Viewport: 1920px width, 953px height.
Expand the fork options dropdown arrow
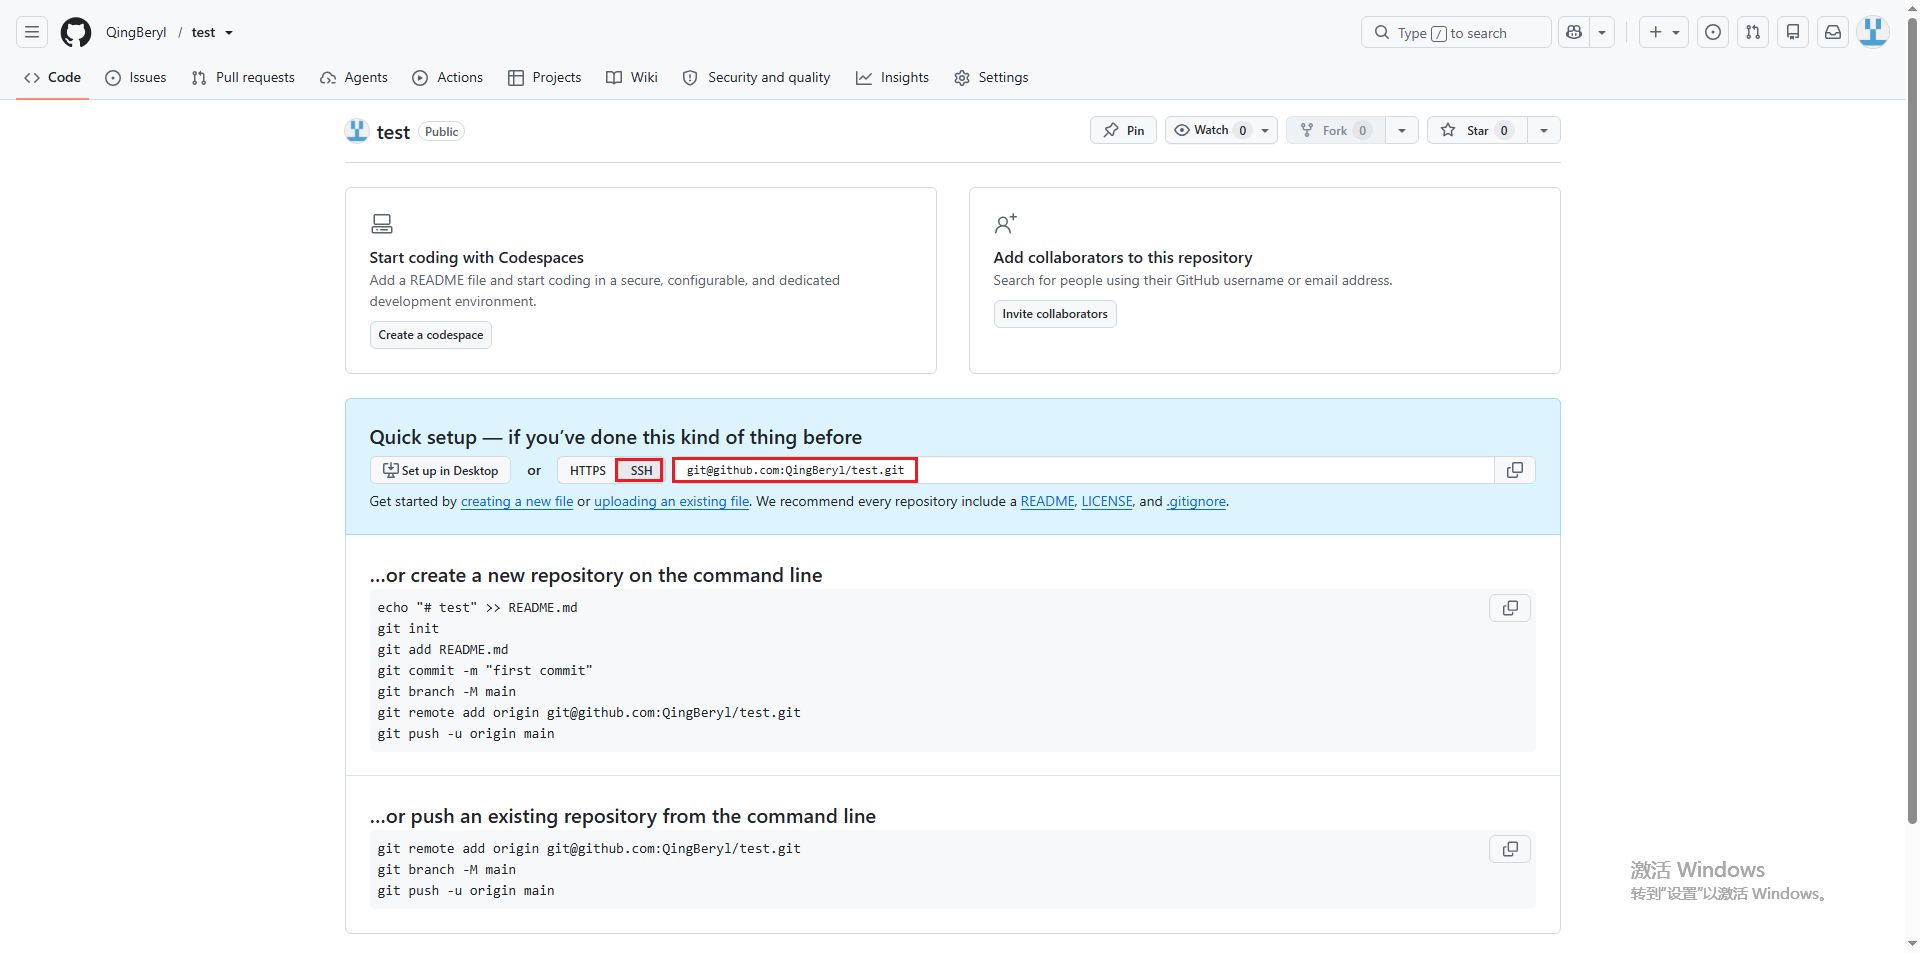pos(1402,130)
